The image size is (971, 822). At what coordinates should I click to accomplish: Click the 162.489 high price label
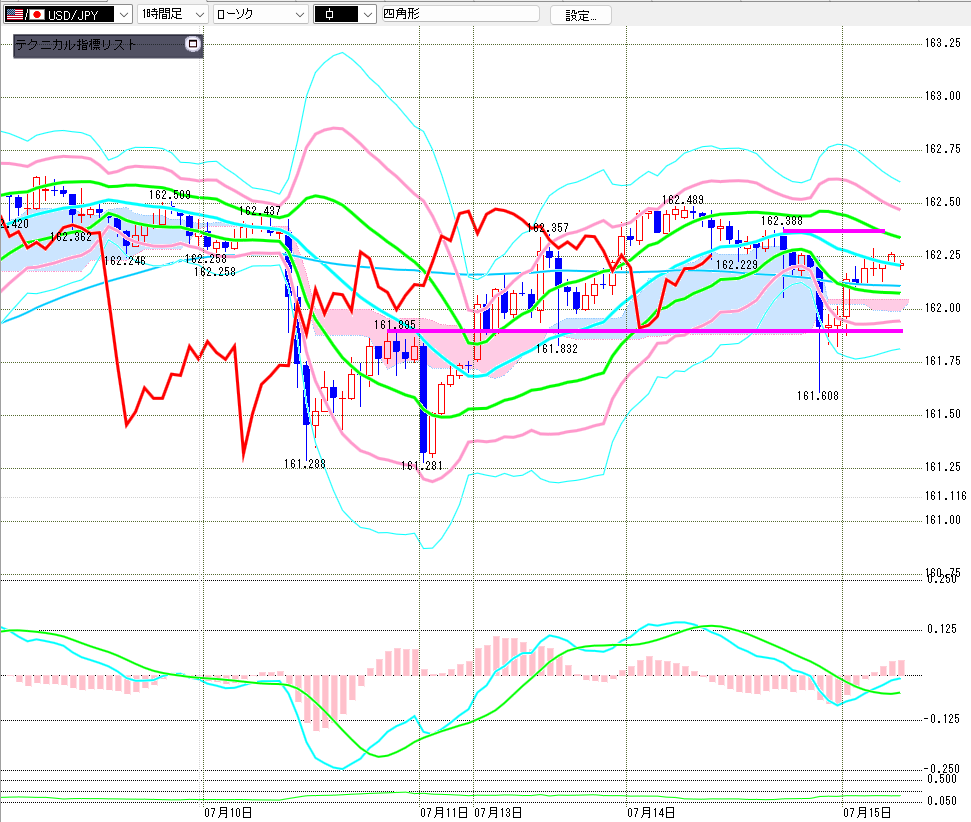683,200
